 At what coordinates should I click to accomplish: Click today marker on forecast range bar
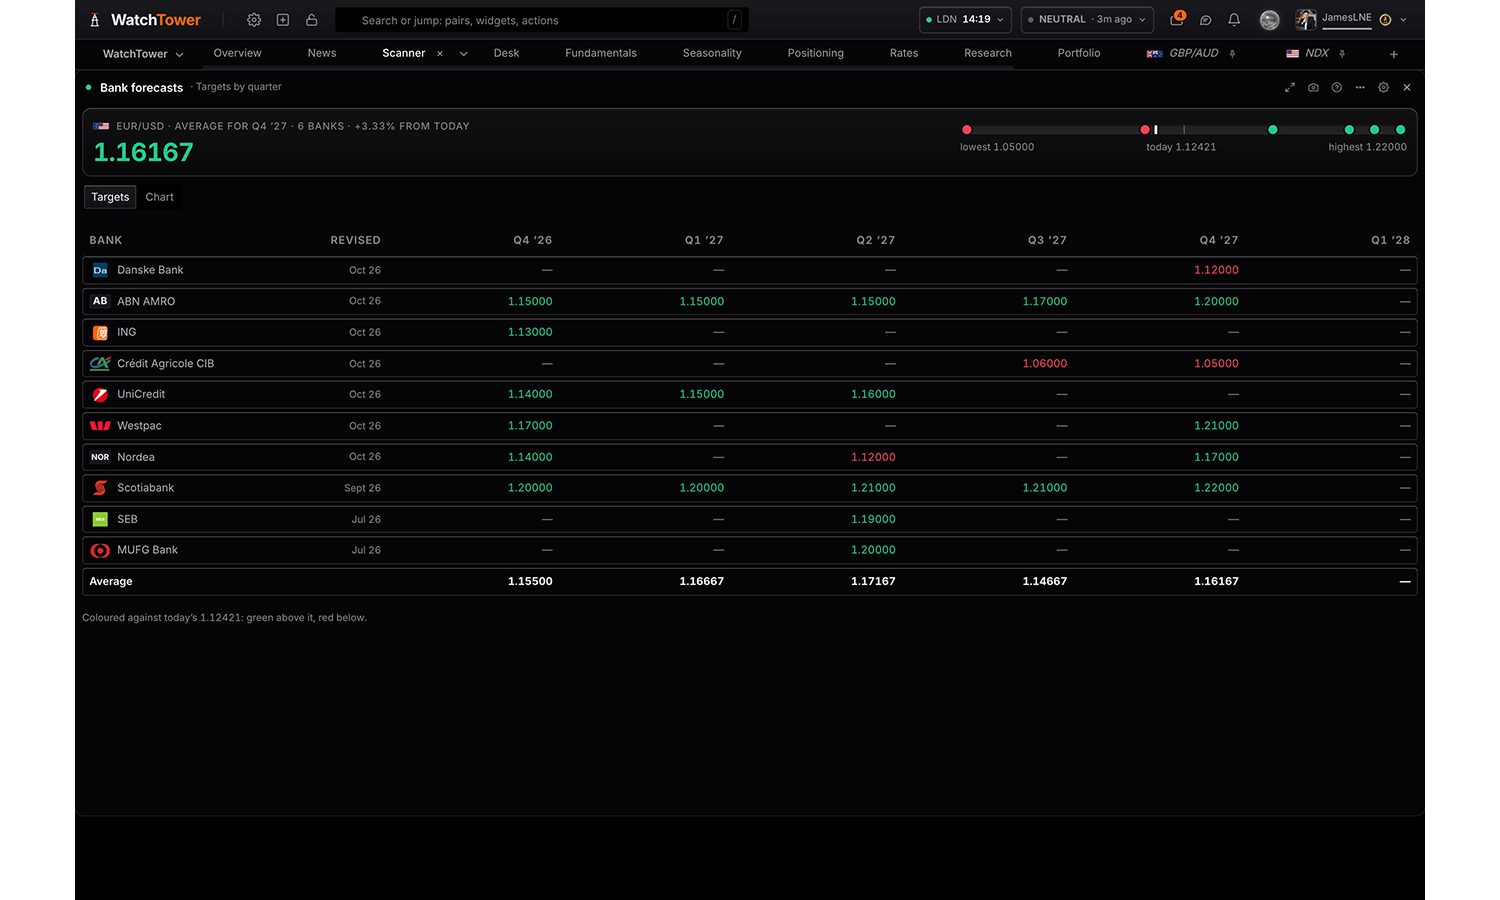coord(1156,130)
